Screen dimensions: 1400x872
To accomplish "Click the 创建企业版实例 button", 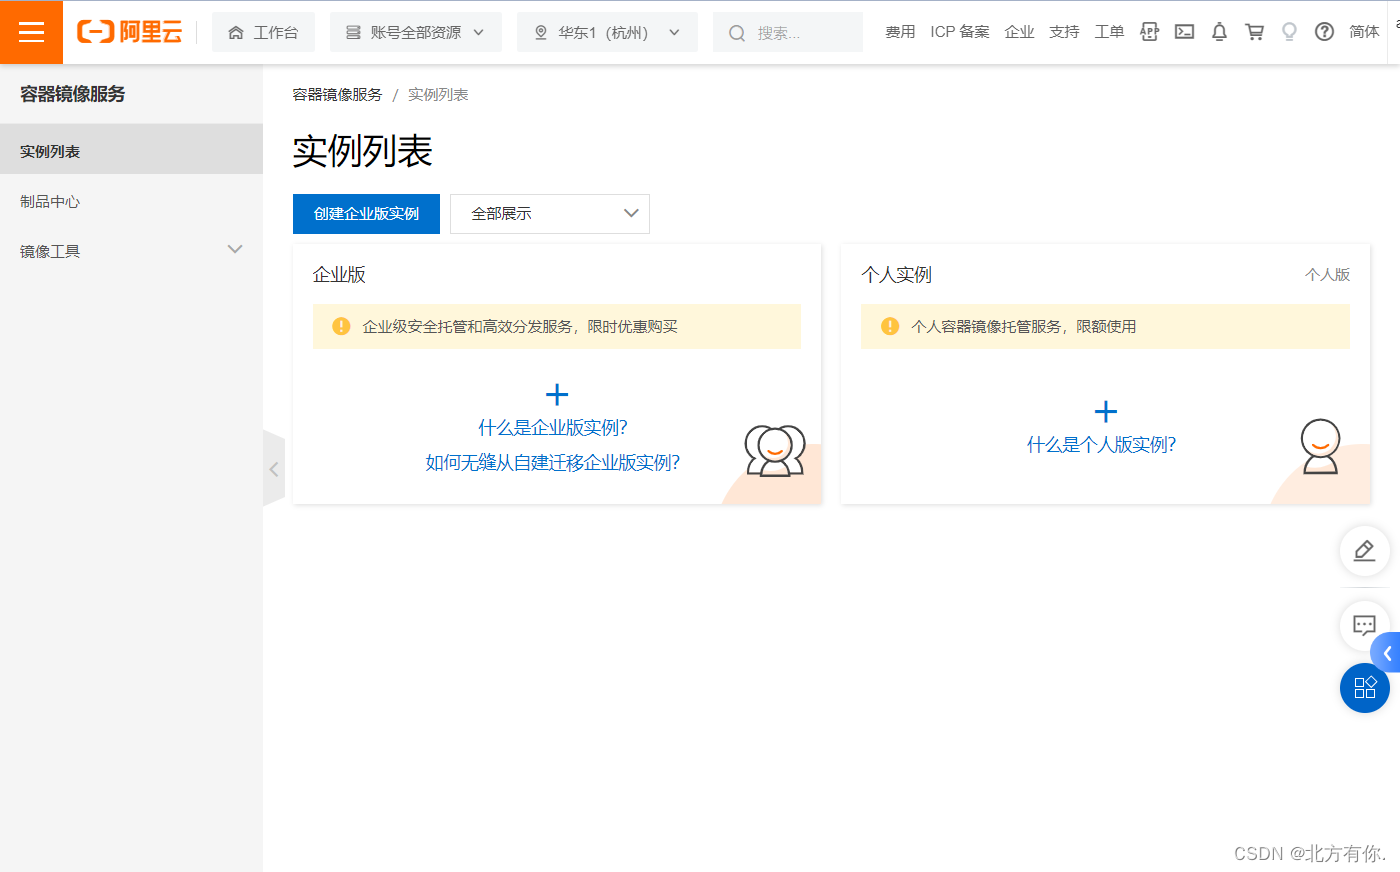I will click(x=366, y=214).
